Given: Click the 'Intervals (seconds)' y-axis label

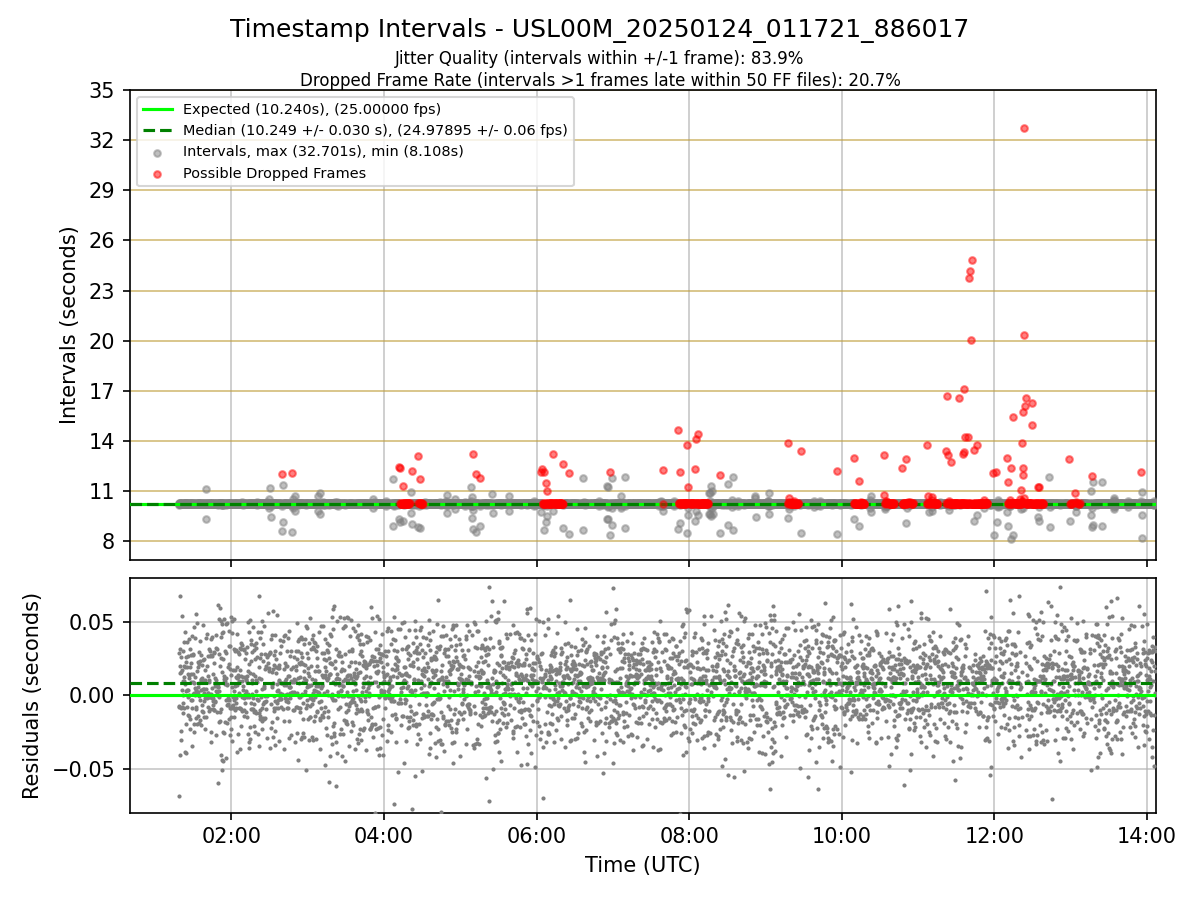Looking at the screenshot, I should click(68, 325).
